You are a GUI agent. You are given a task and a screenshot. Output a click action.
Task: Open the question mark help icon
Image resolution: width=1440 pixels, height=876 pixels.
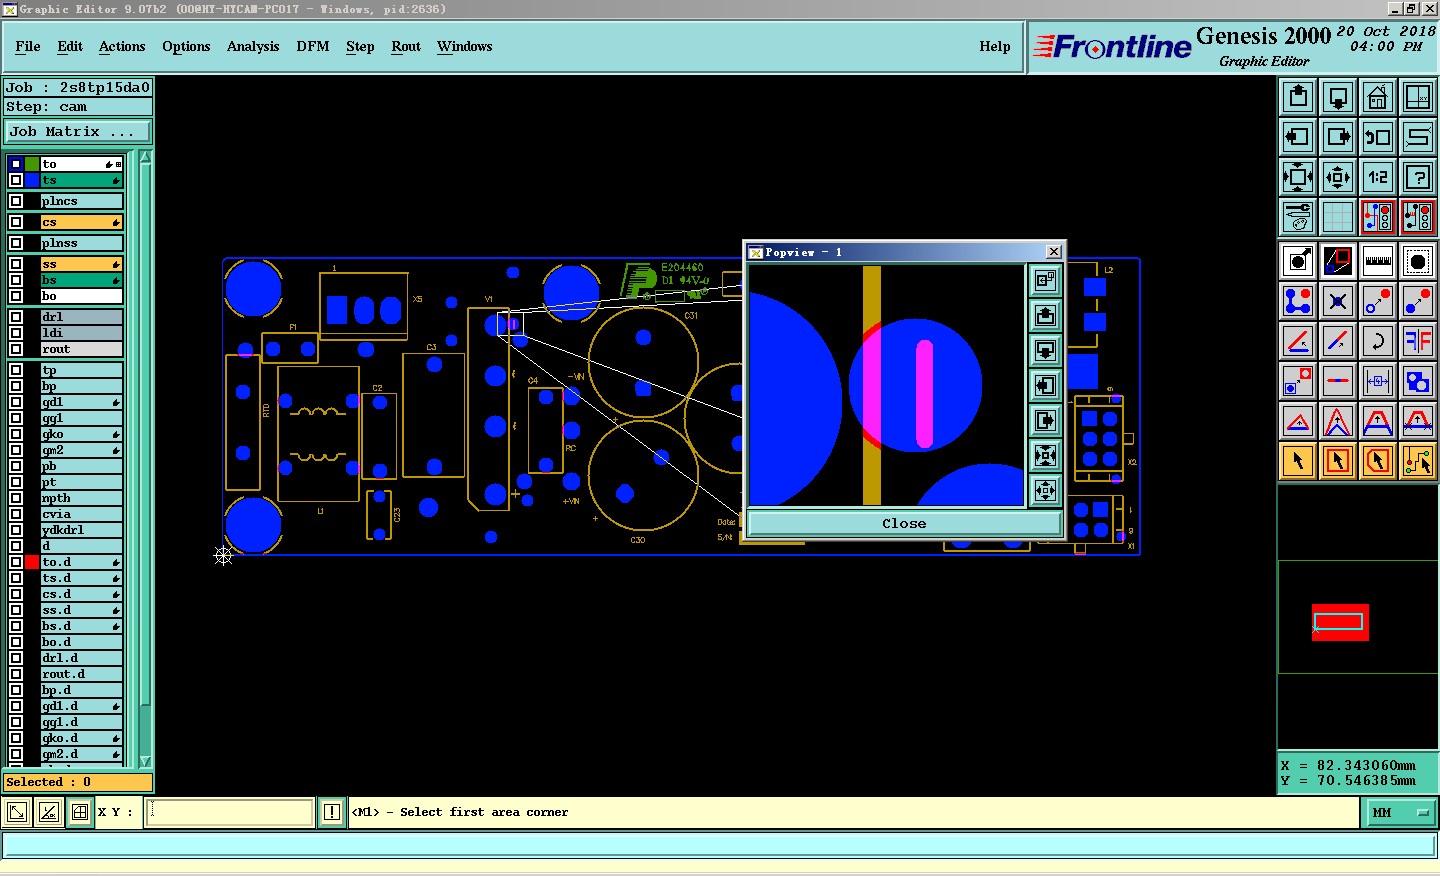(1418, 177)
